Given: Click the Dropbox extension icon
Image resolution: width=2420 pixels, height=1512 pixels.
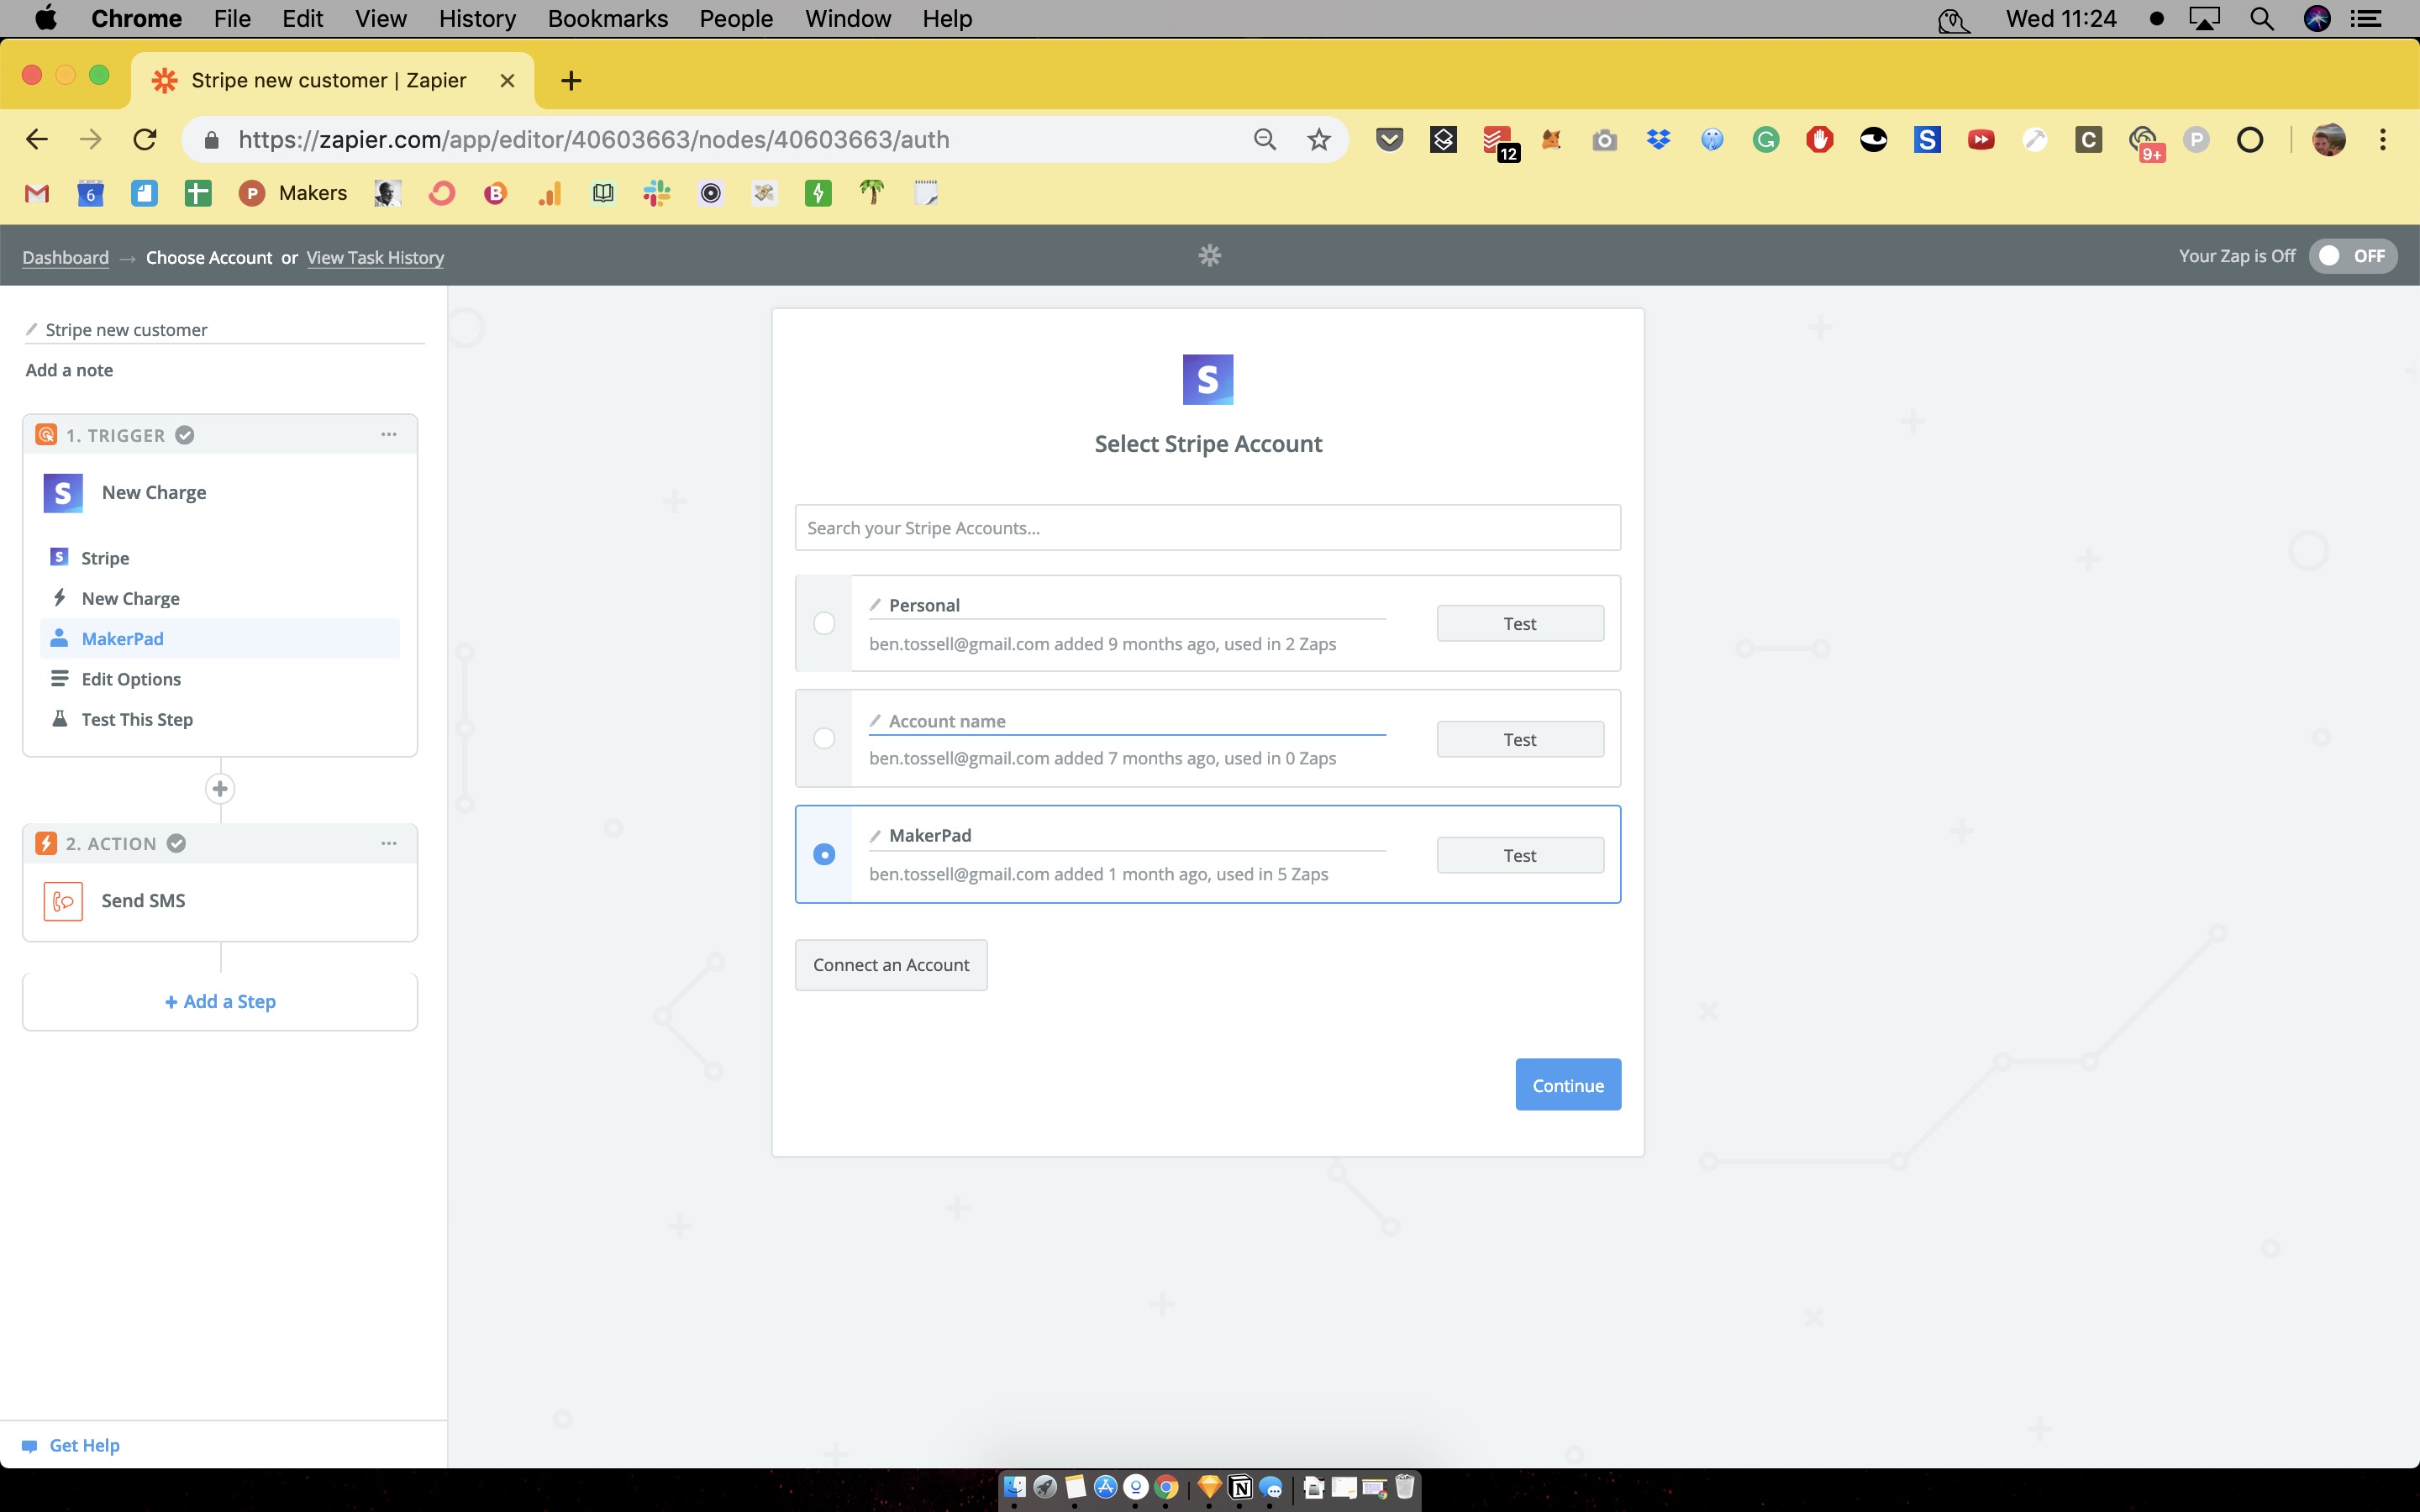Looking at the screenshot, I should [x=1658, y=139].
